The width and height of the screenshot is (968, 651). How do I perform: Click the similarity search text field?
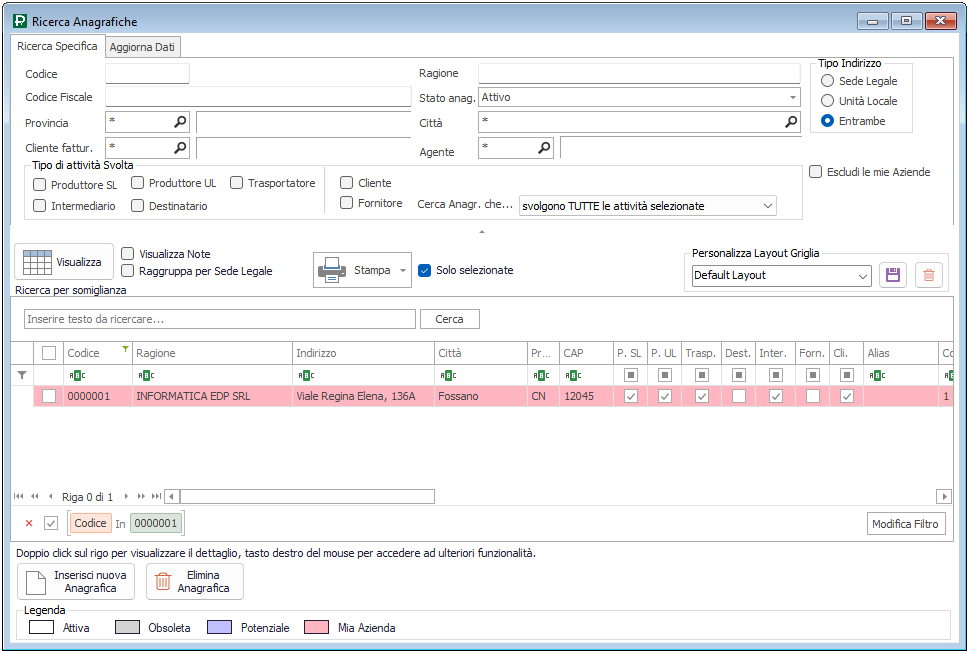(x=219, y=319)
